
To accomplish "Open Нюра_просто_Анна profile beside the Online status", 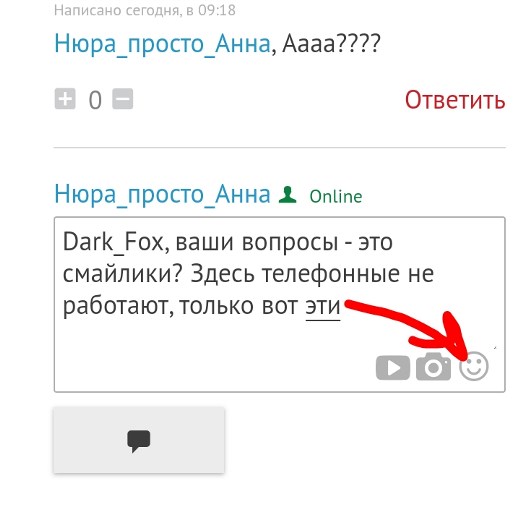I will [162, 194].
